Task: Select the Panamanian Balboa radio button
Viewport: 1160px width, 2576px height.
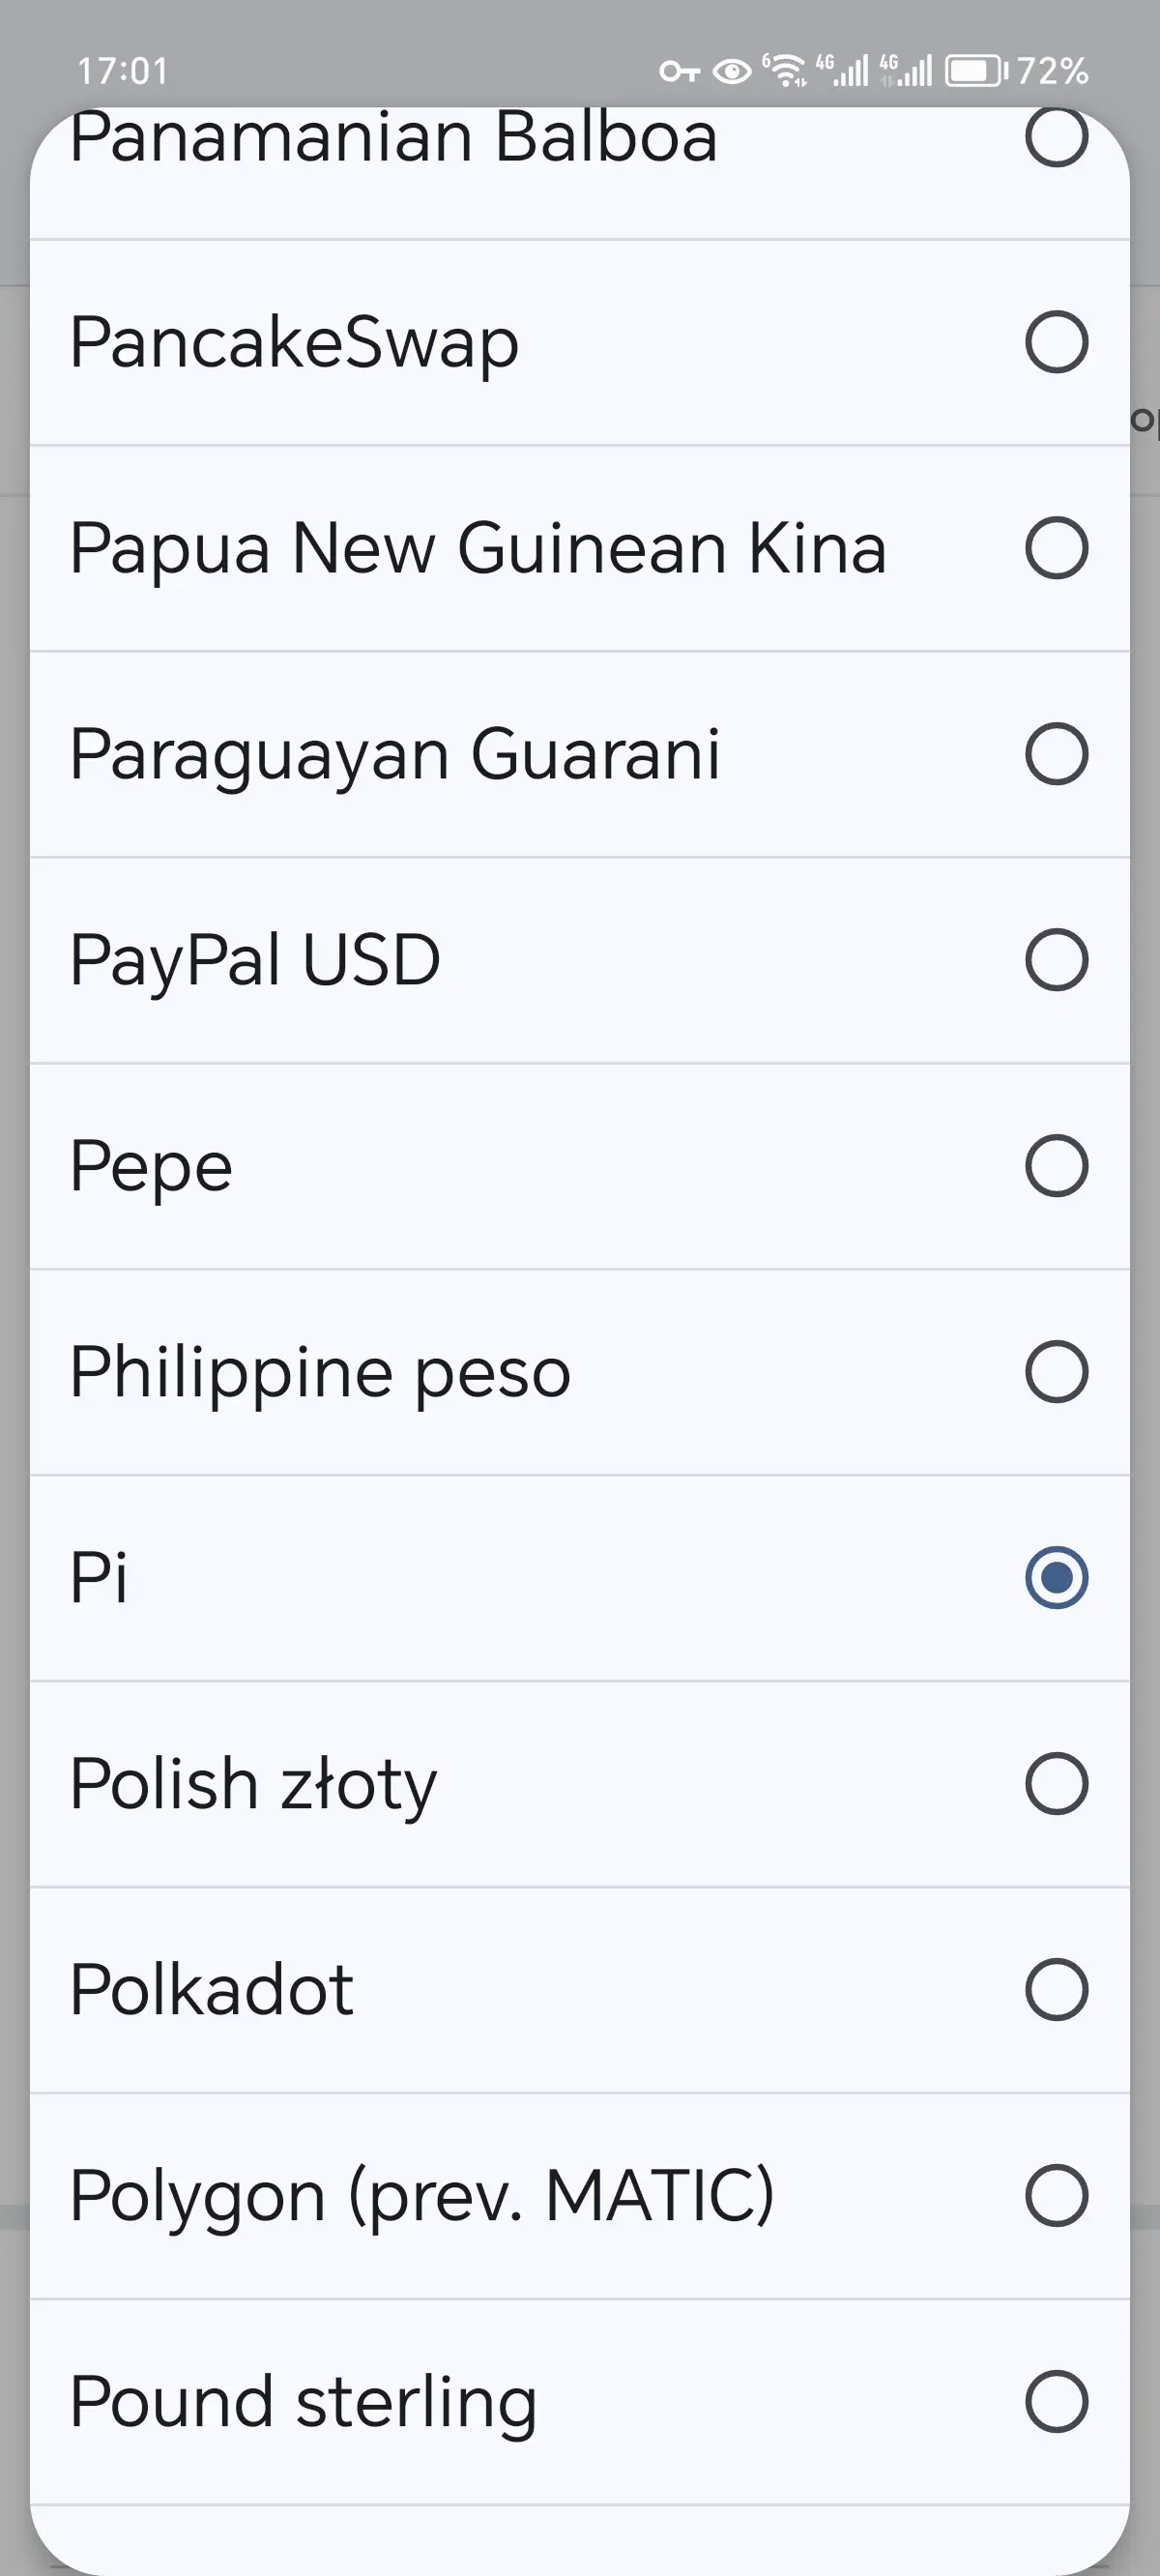Action: coord(1056,138)
